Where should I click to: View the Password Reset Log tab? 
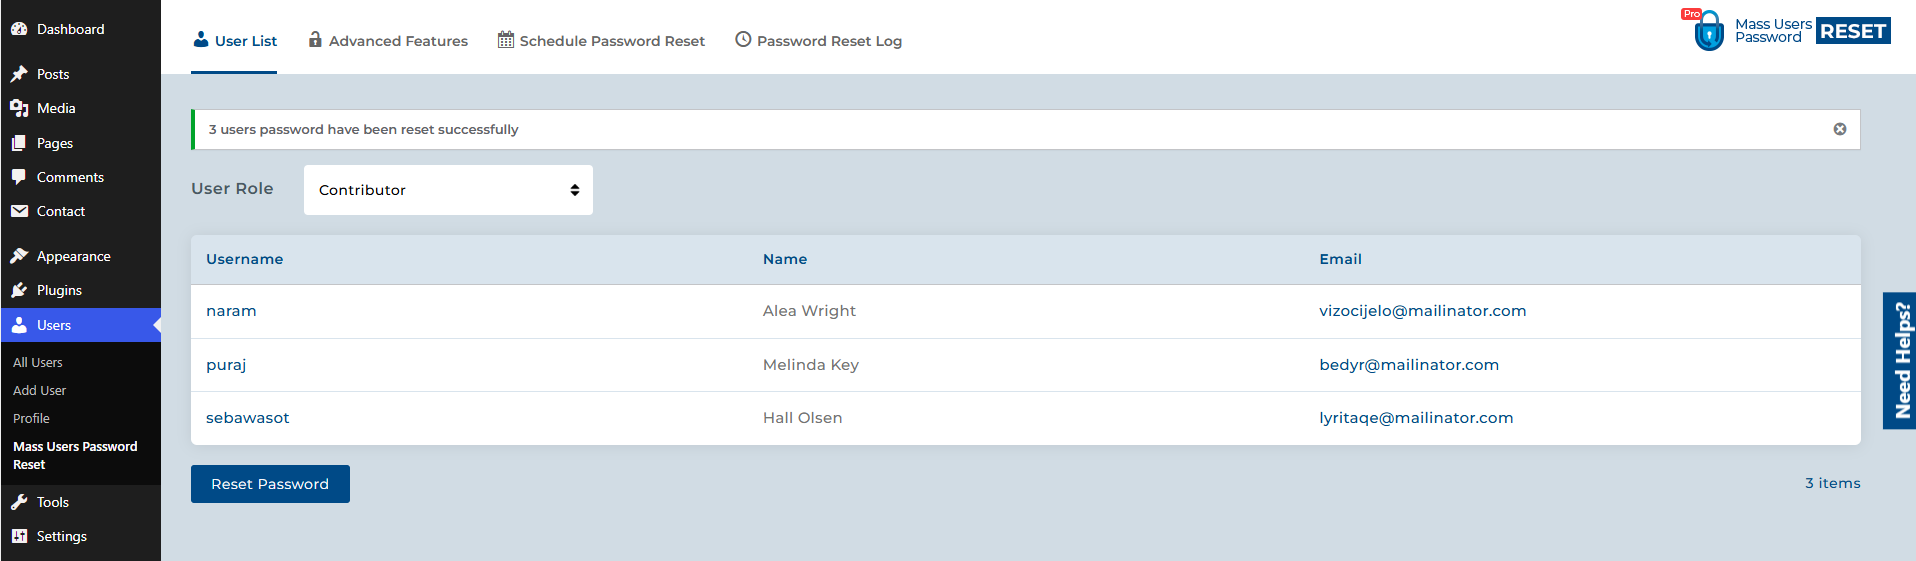point(818,41)
